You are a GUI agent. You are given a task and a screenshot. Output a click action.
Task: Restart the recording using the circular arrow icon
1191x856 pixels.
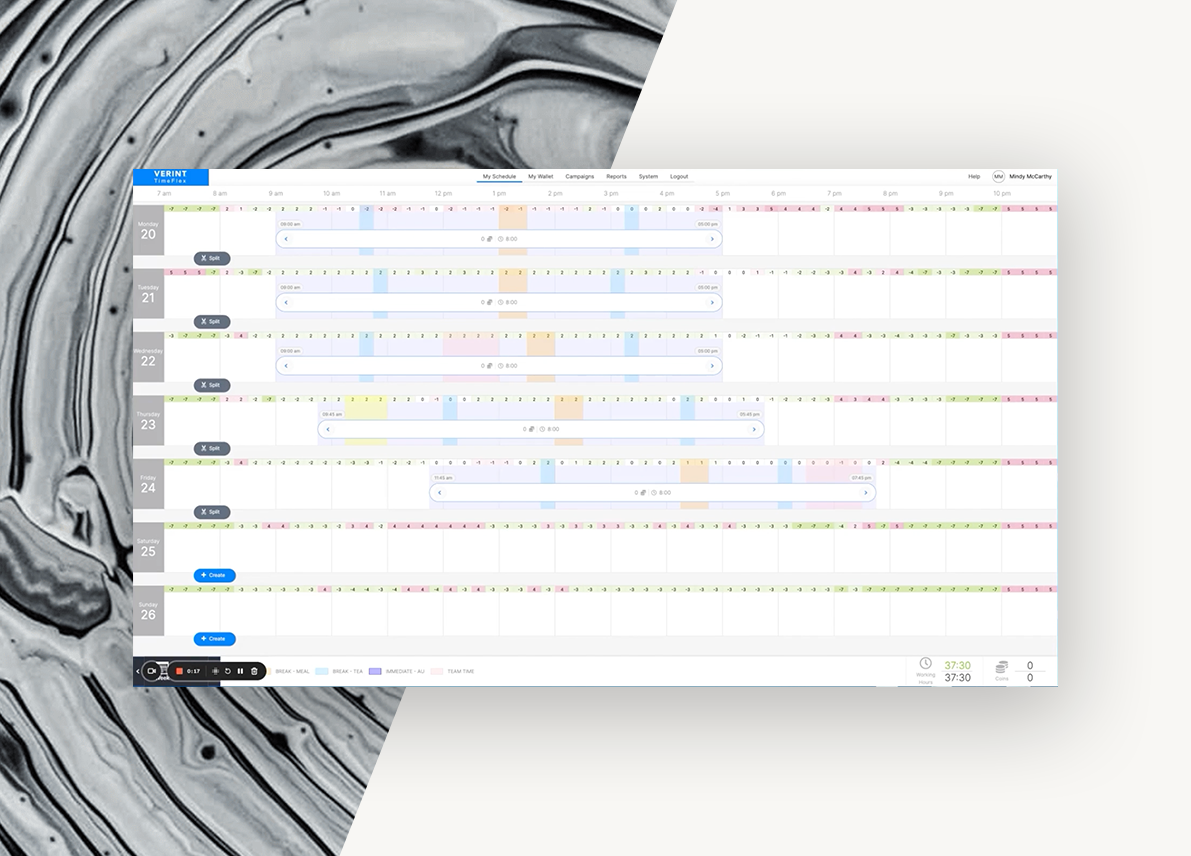[228, 671]
